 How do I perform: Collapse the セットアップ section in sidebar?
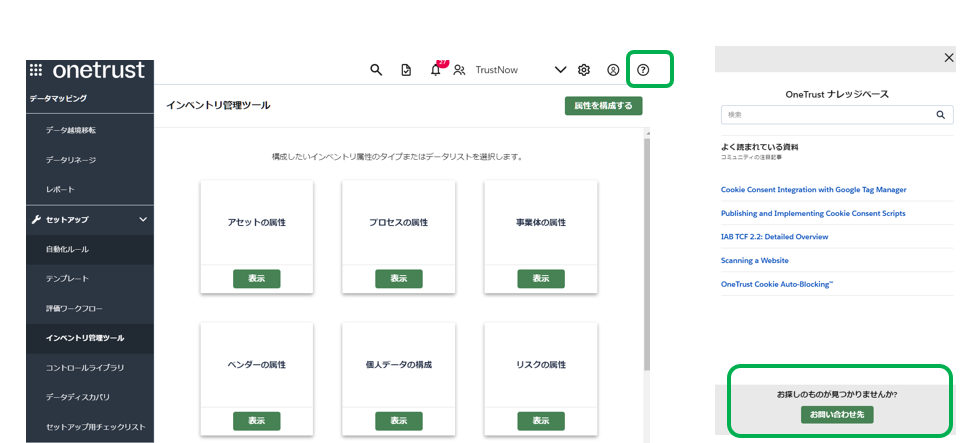tap(143, 219)
